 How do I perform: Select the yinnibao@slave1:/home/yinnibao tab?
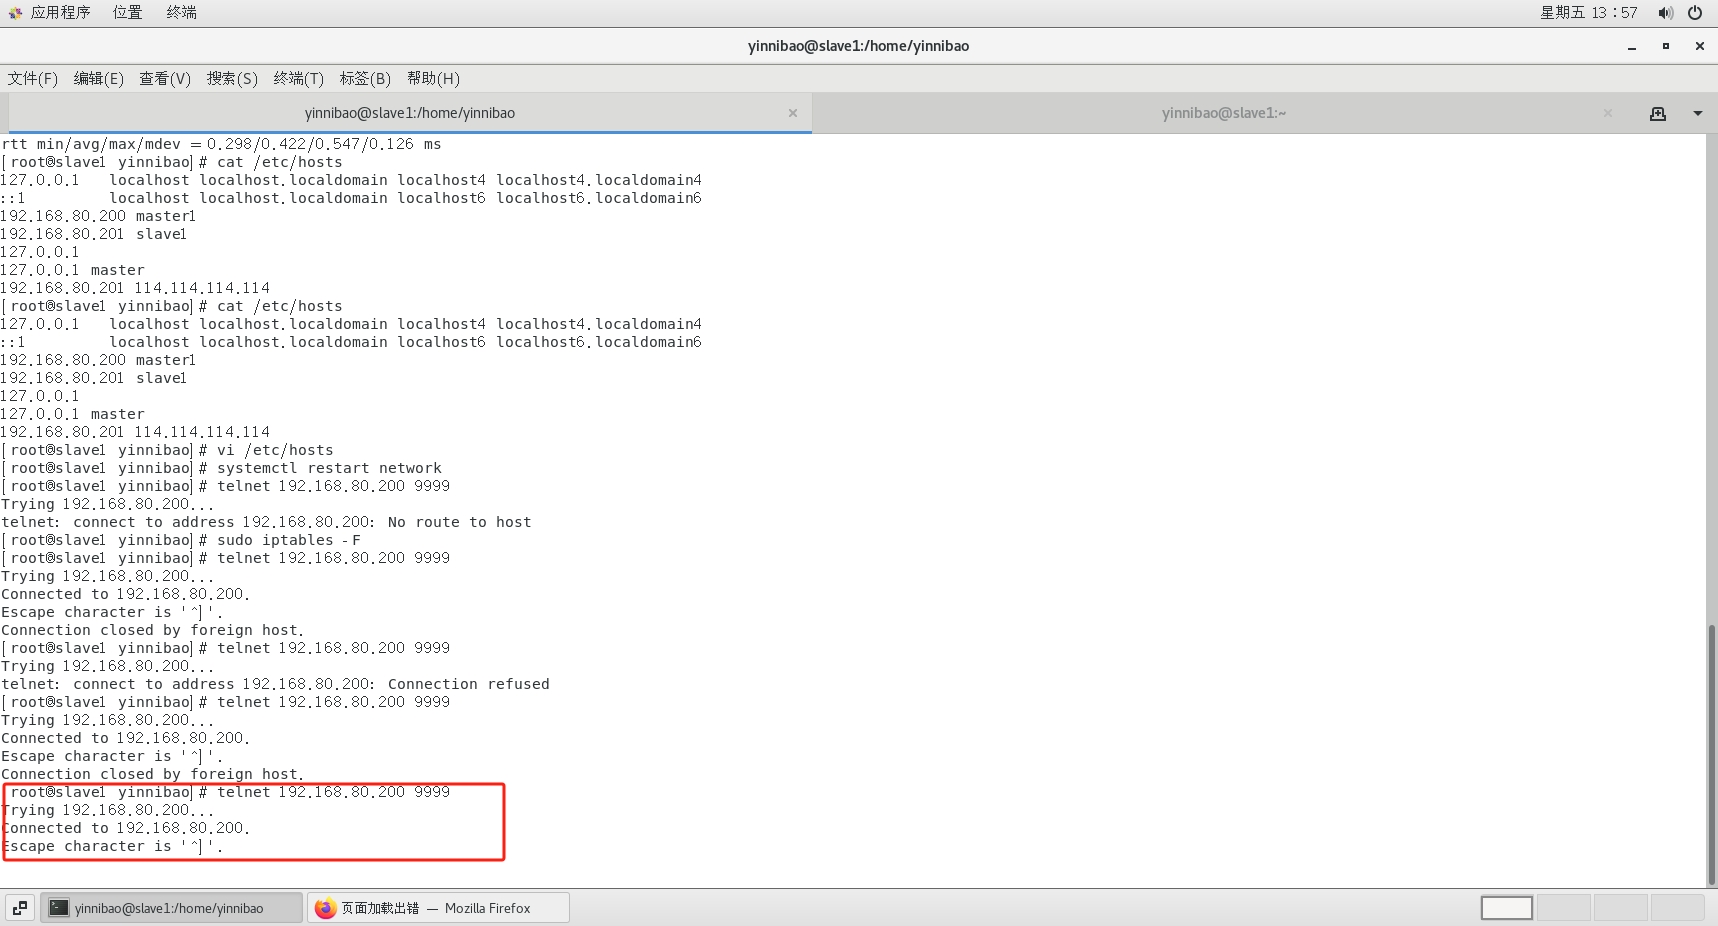(410, 113)
